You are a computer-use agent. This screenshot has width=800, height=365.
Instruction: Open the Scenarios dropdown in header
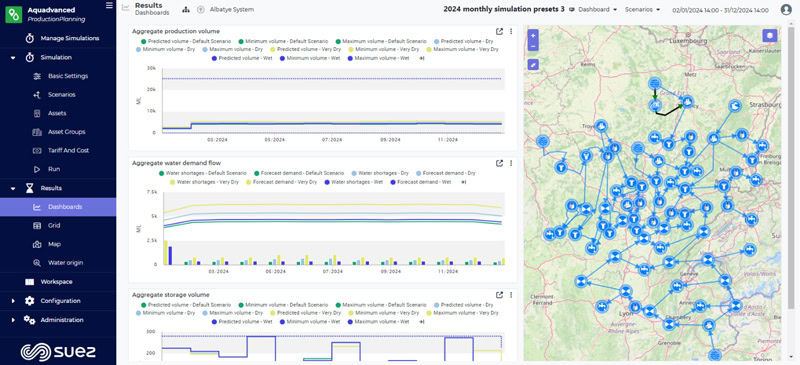(x=642, y=10)
